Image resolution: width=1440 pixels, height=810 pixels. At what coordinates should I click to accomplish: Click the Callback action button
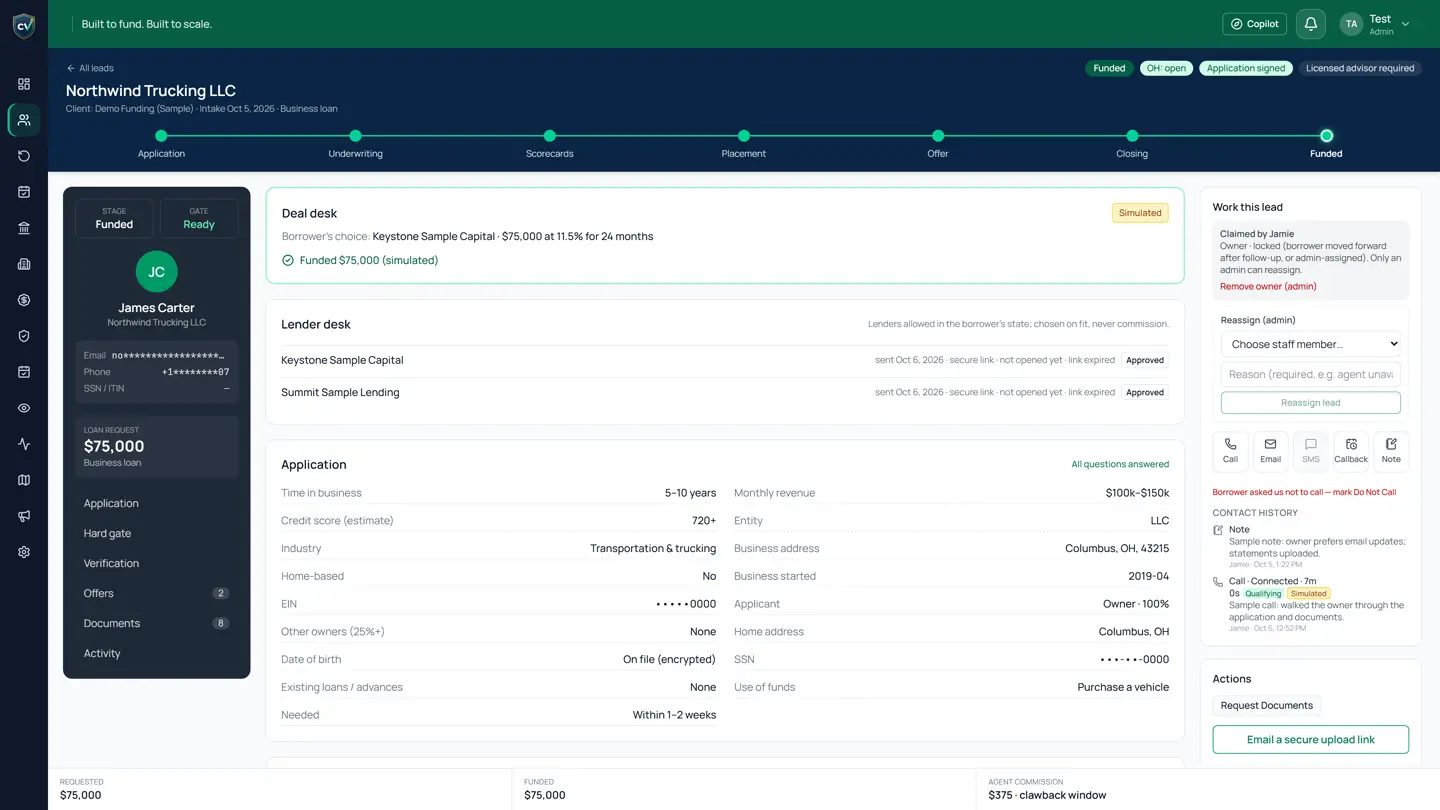[1351, 451]
